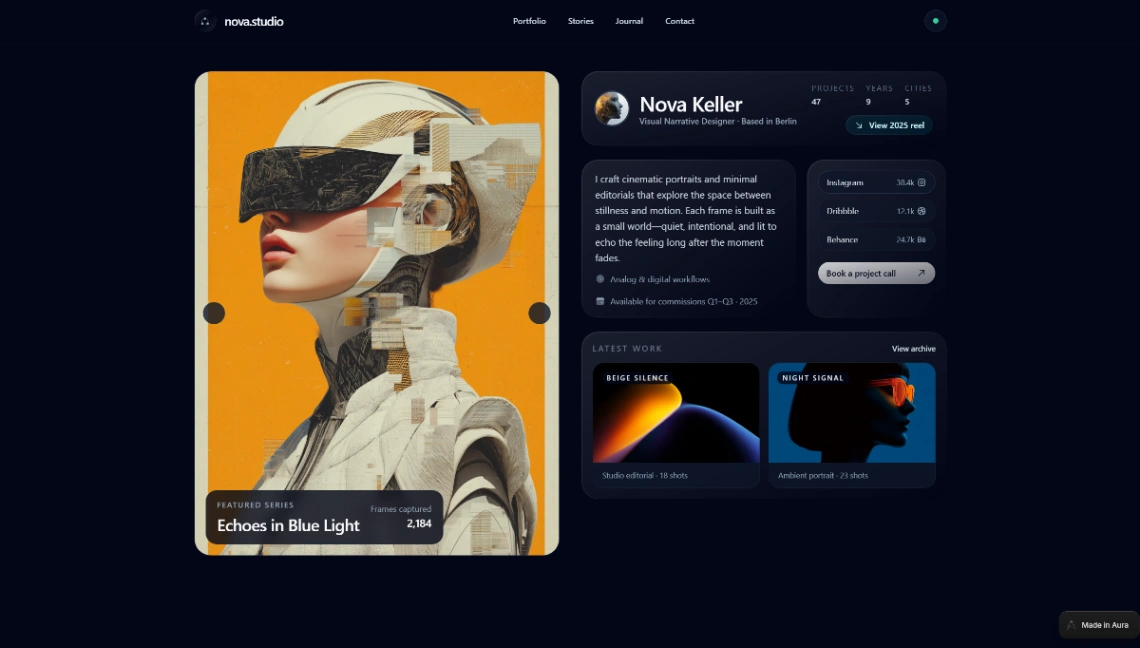Click the clock icon beside Analog & digital workflows

(600, 279)
